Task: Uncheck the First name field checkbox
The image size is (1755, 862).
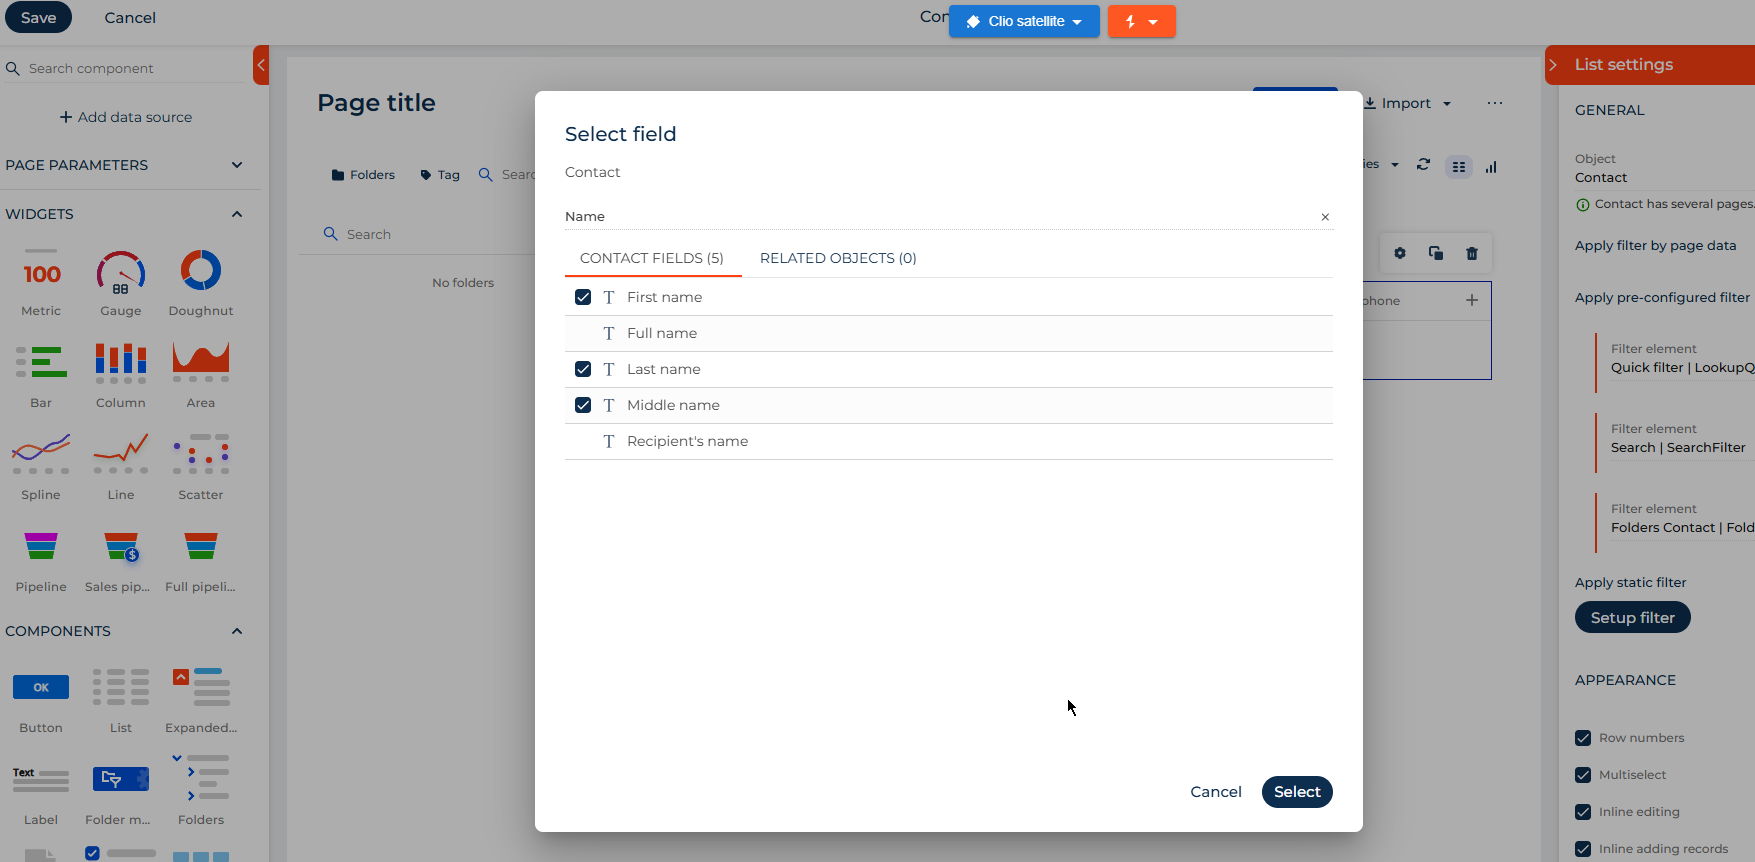Action: 583,297
